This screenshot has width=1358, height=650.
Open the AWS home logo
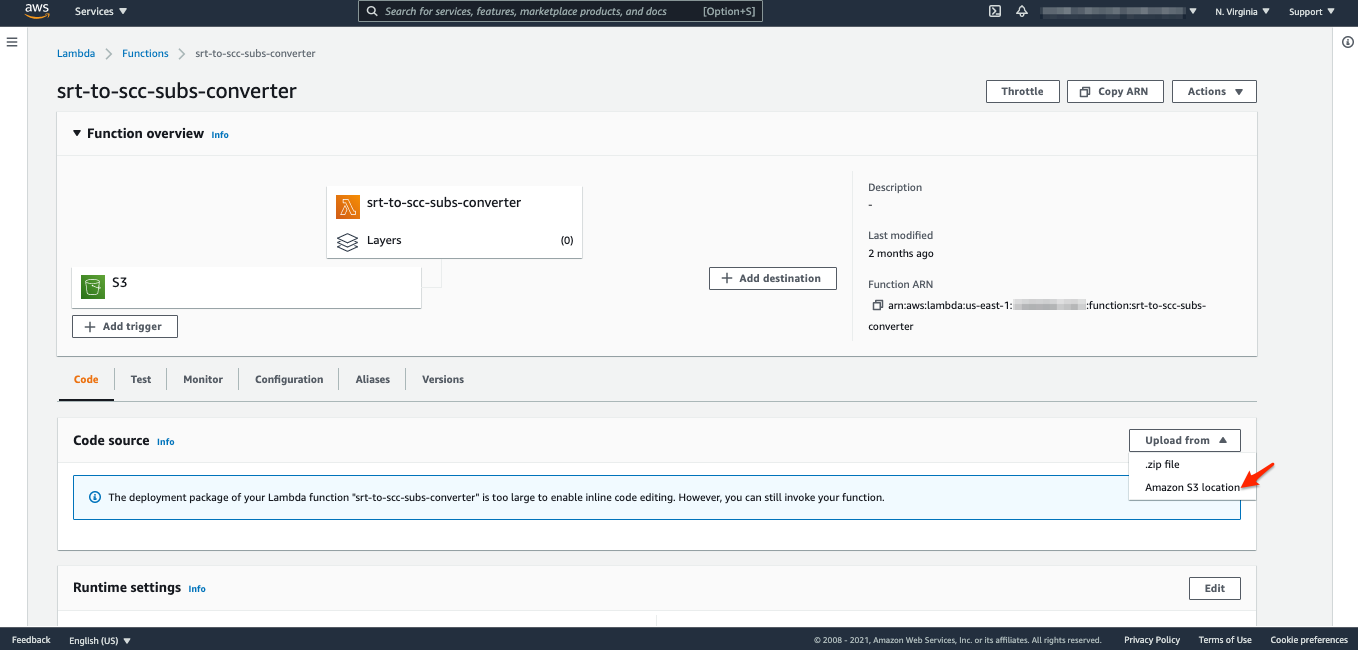click(37, 11)
